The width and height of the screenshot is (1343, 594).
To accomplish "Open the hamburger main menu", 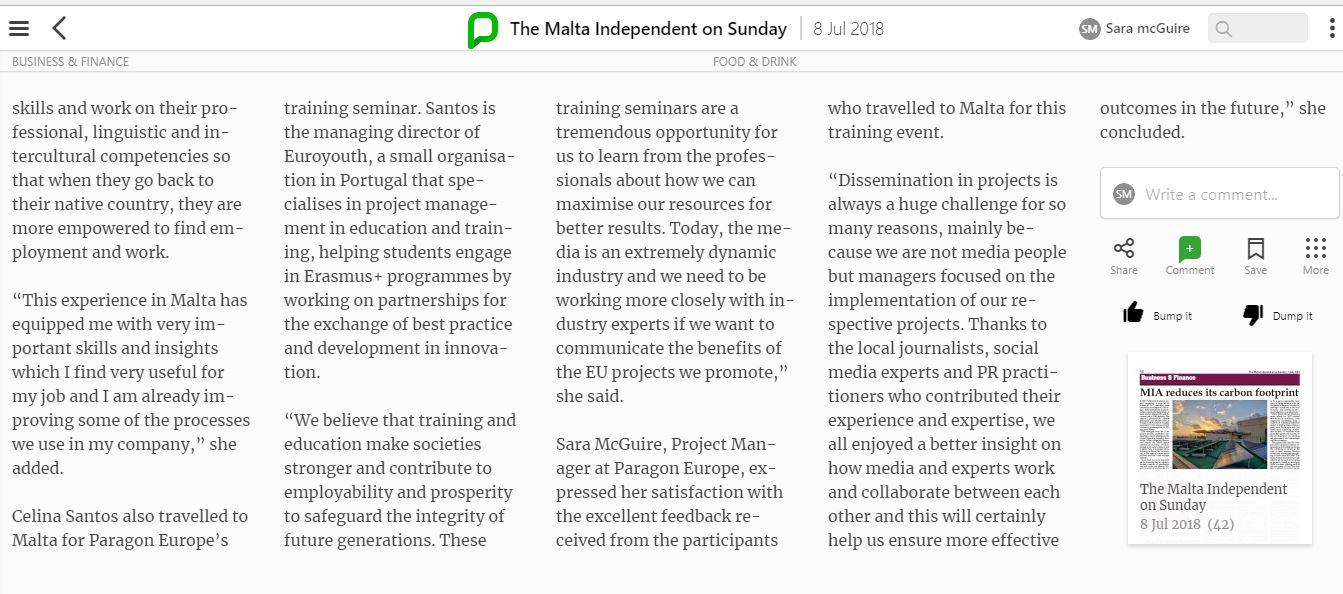I will [19, 28].
